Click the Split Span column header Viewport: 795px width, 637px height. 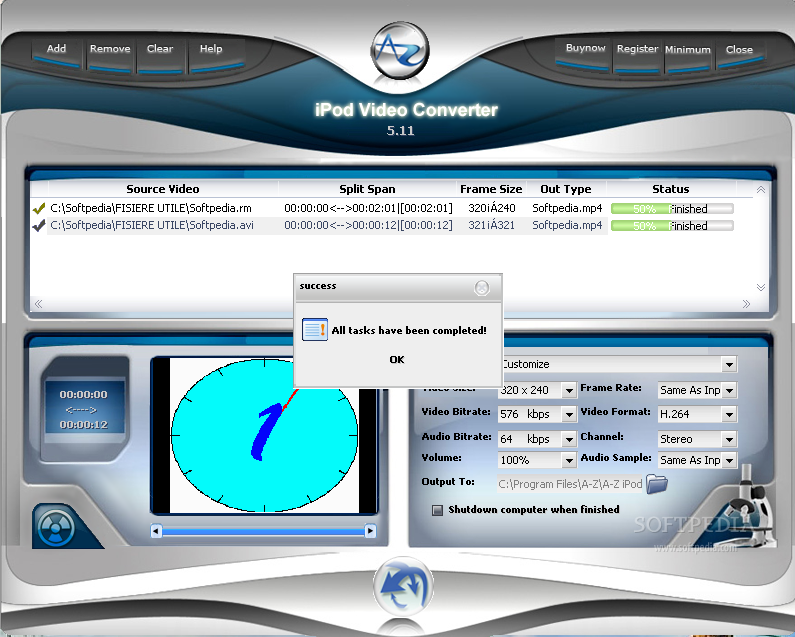click(367, 189)
